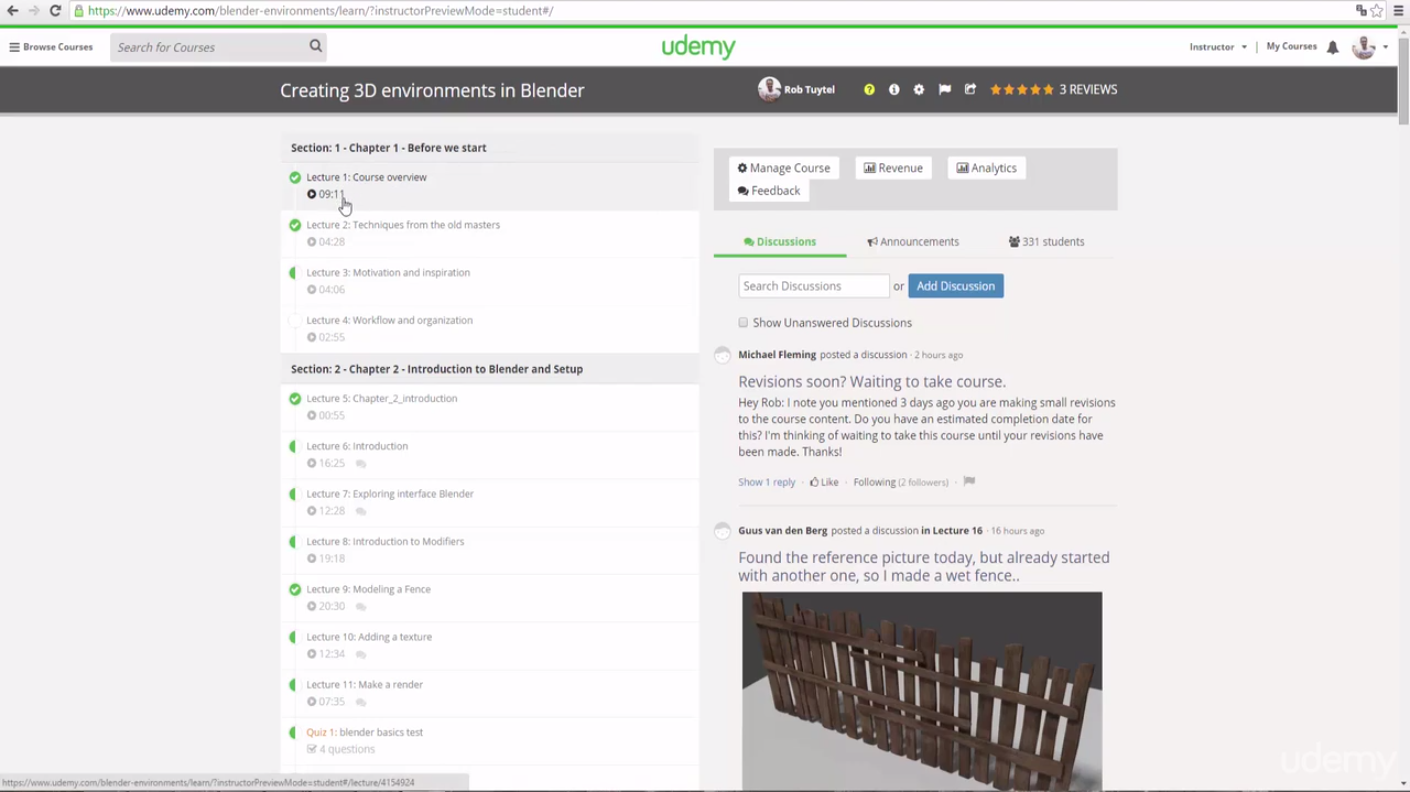
Task: Click the yellow question mark help icon
Action: (x=869, y=90)
